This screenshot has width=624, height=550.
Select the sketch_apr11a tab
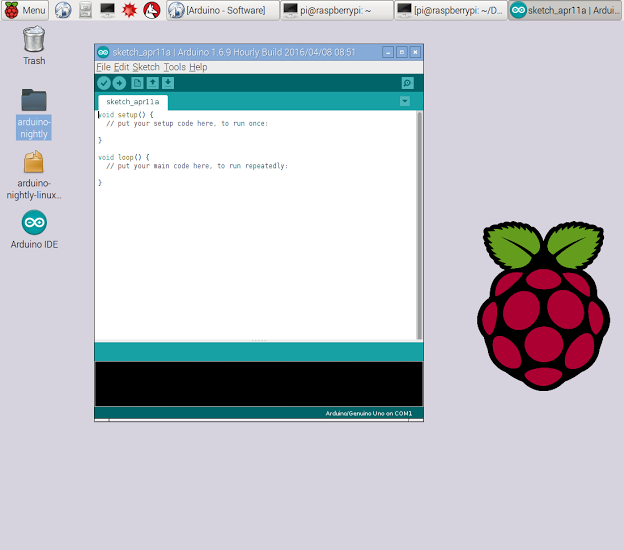pyautogui.click(x=133, y=102)
